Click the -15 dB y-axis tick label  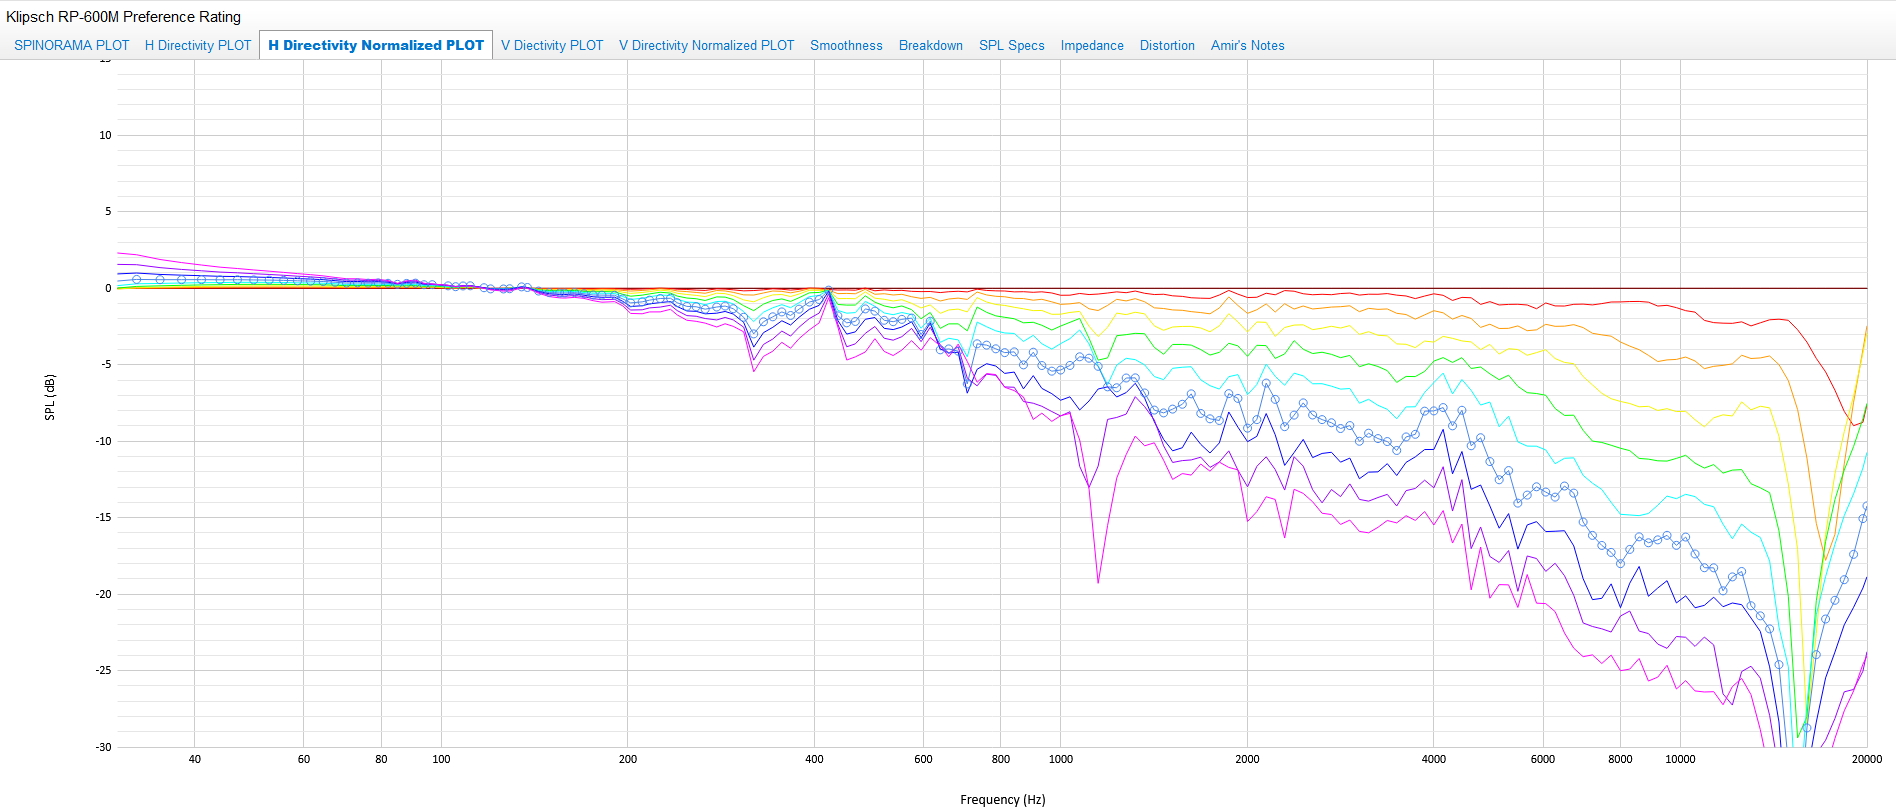104,517
